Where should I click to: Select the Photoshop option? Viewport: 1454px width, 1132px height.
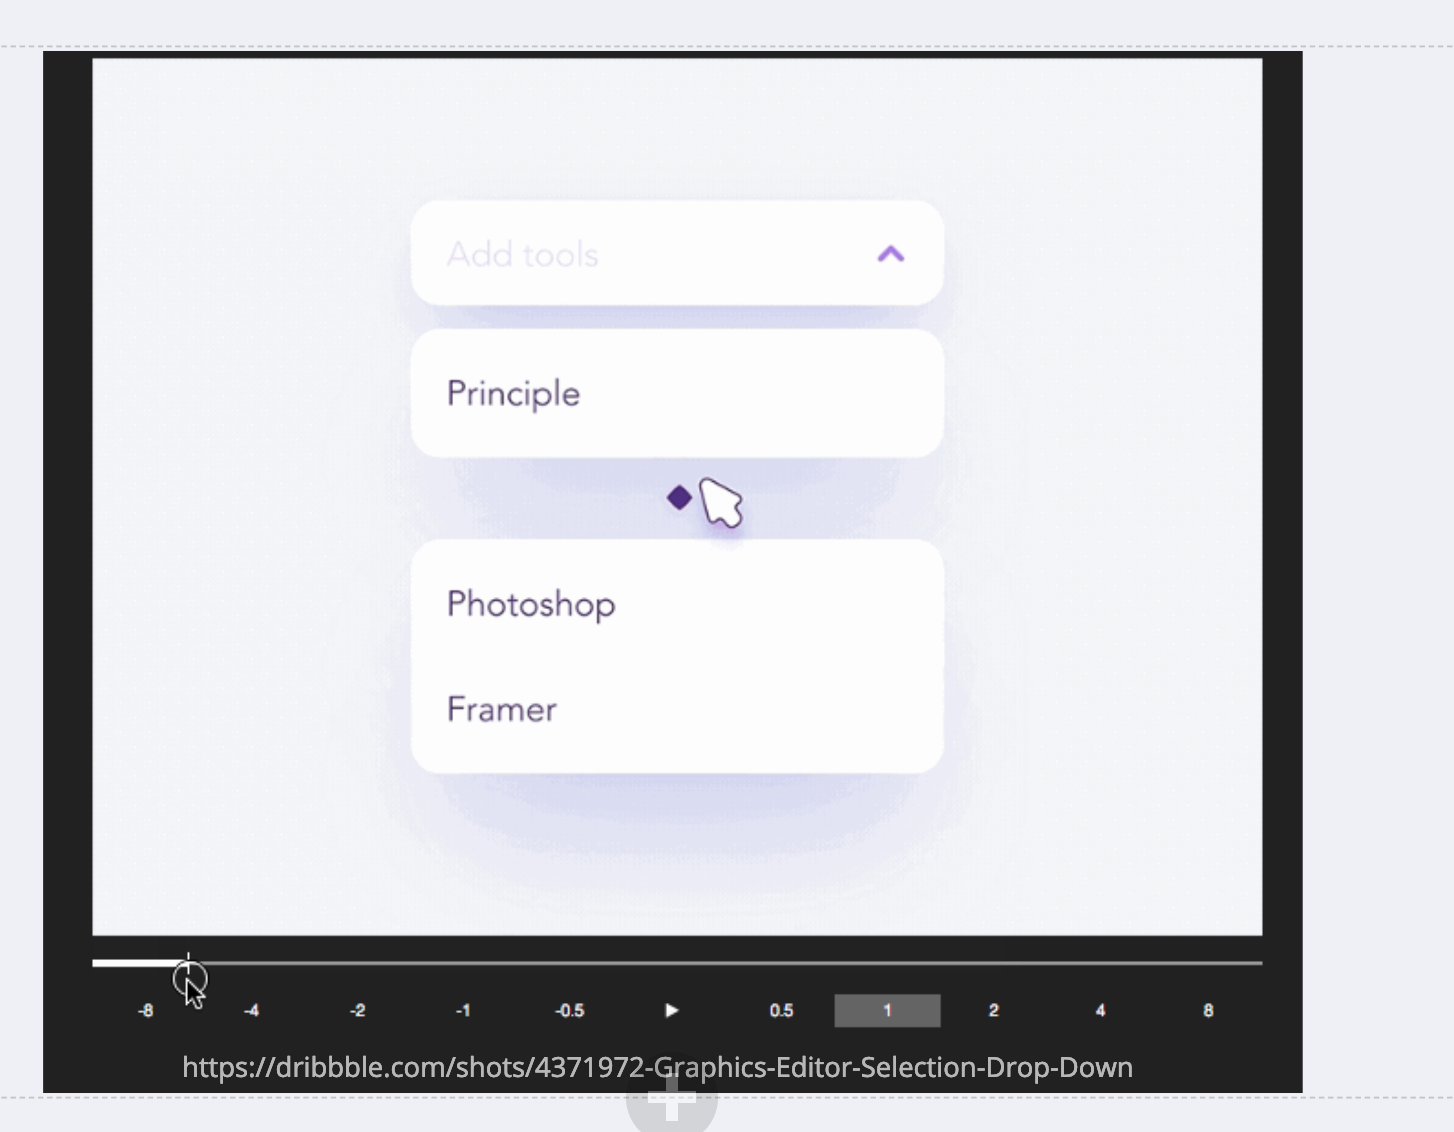click(x=677, y=603)
